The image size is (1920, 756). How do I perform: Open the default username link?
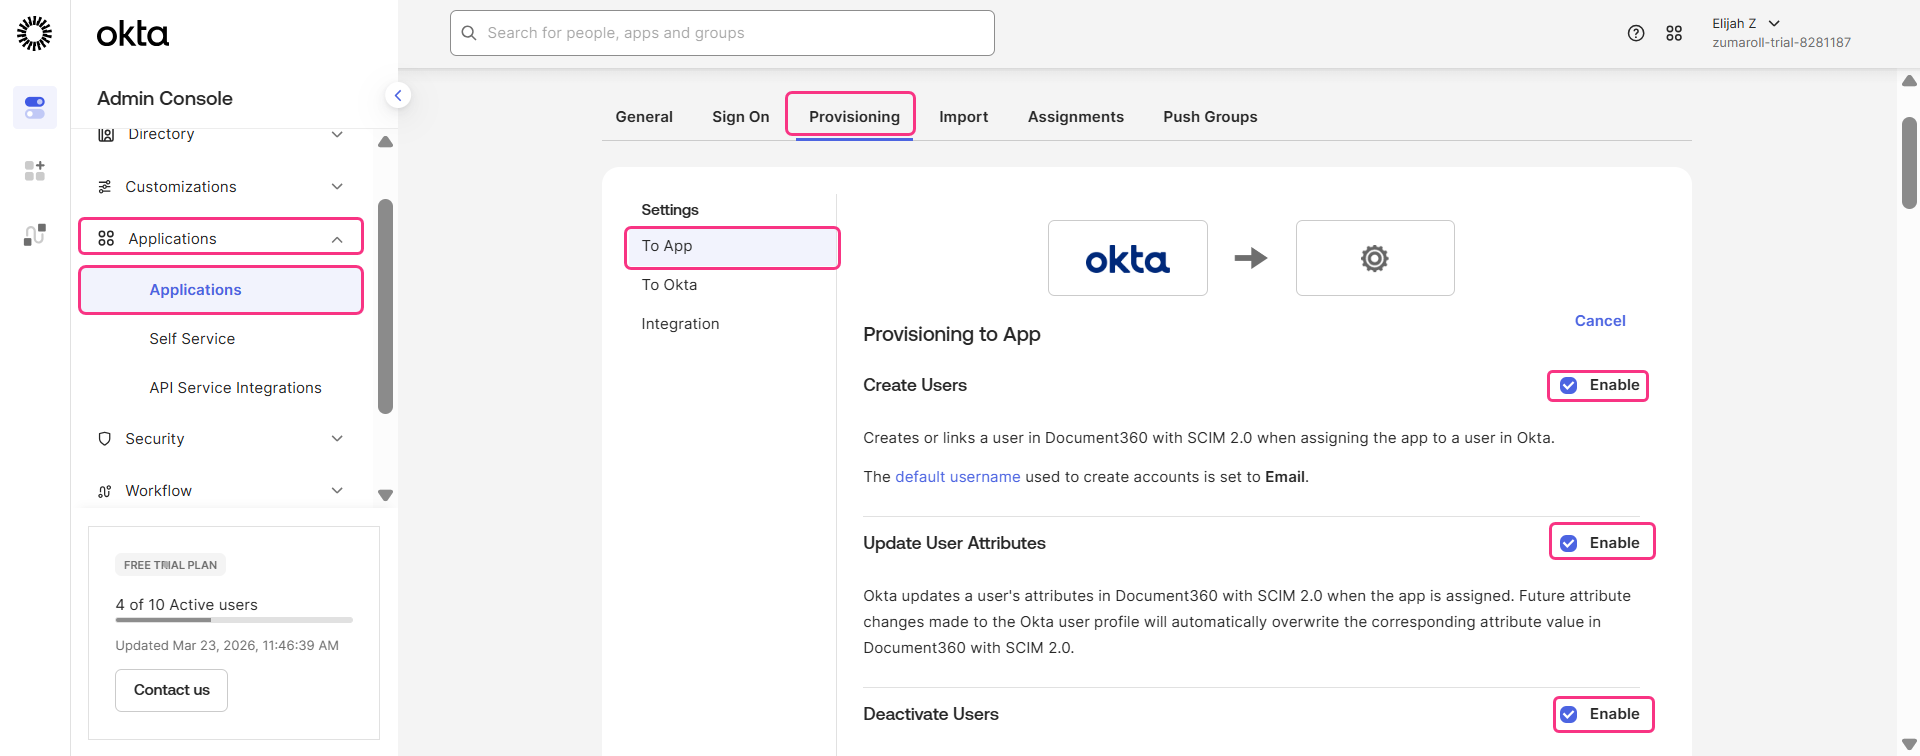click(958, 477)
